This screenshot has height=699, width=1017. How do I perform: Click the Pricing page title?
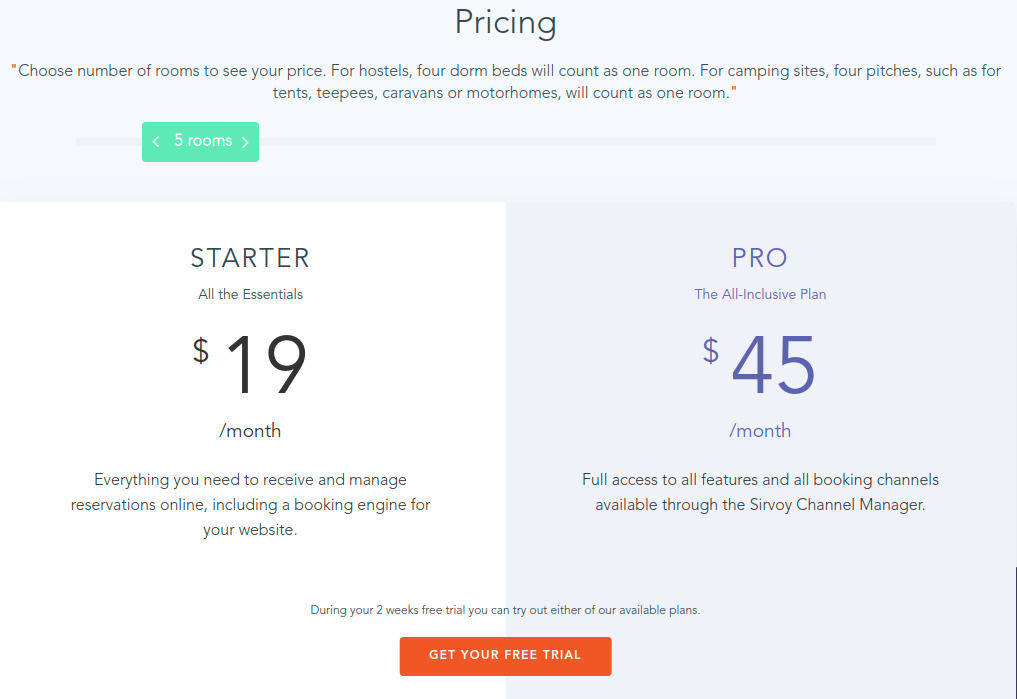(505, 22)
